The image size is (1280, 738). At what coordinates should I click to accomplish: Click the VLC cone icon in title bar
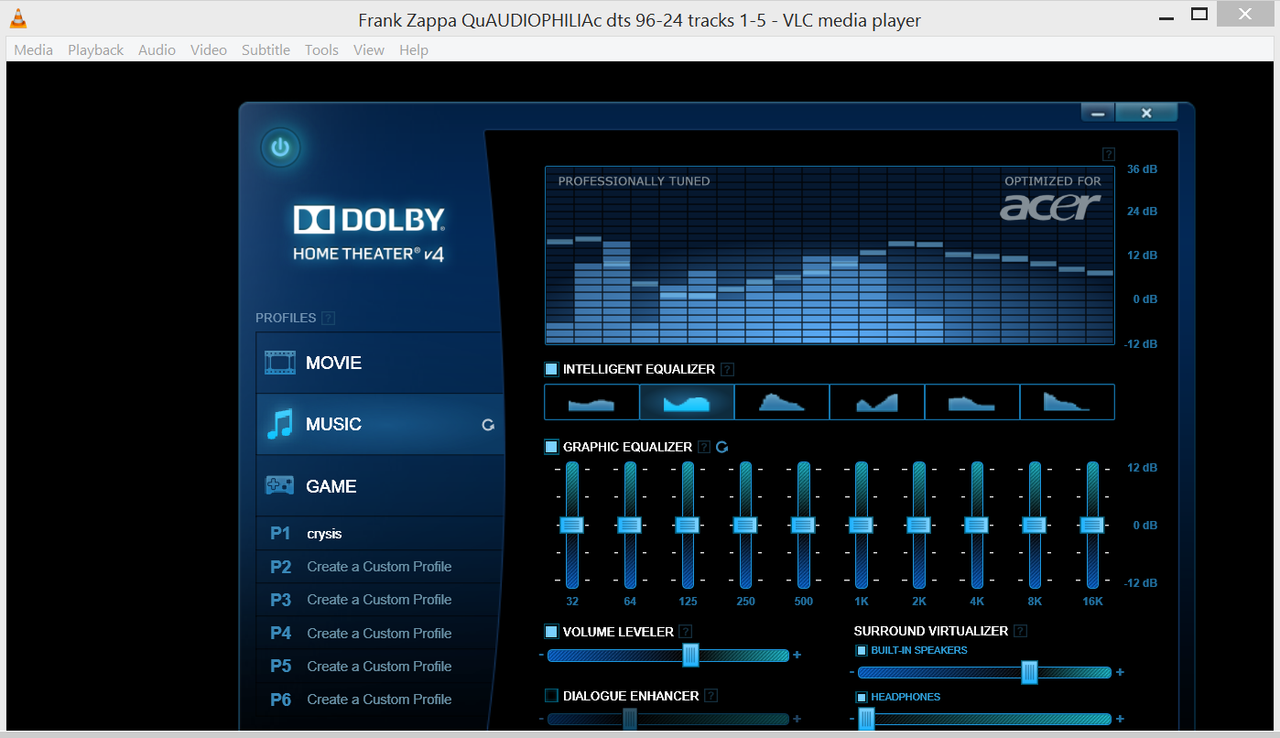point(18,16)
